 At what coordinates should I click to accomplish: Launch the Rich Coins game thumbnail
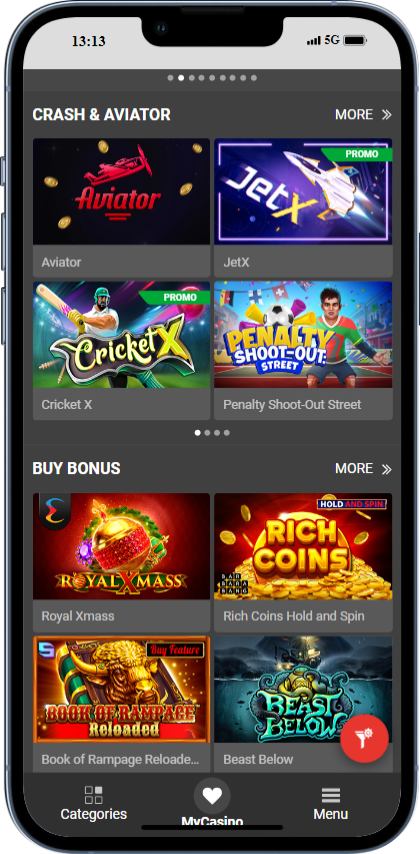coord(303,546)
